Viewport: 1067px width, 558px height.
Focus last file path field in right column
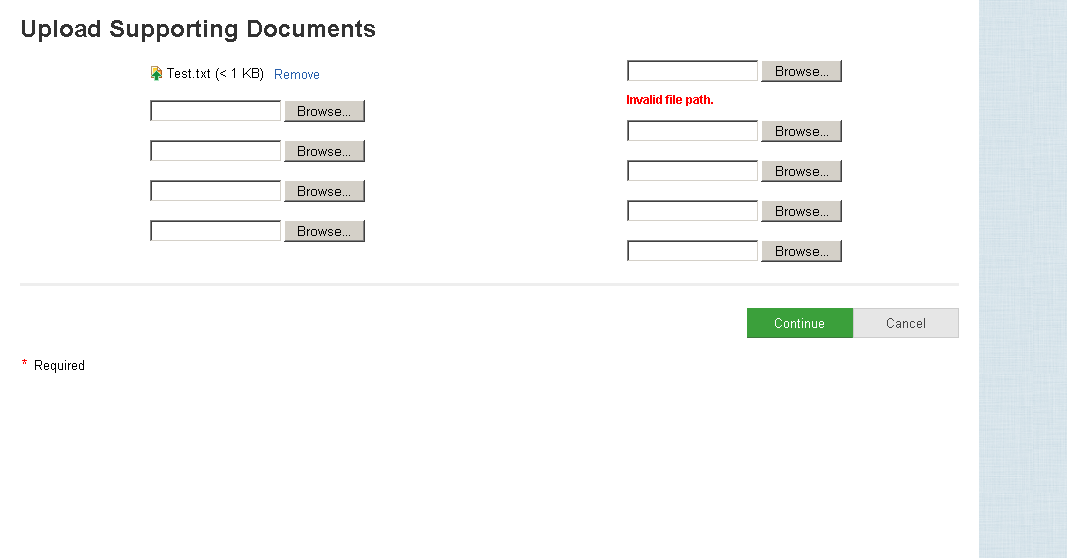pyautogui.click(x=693, y=251)
